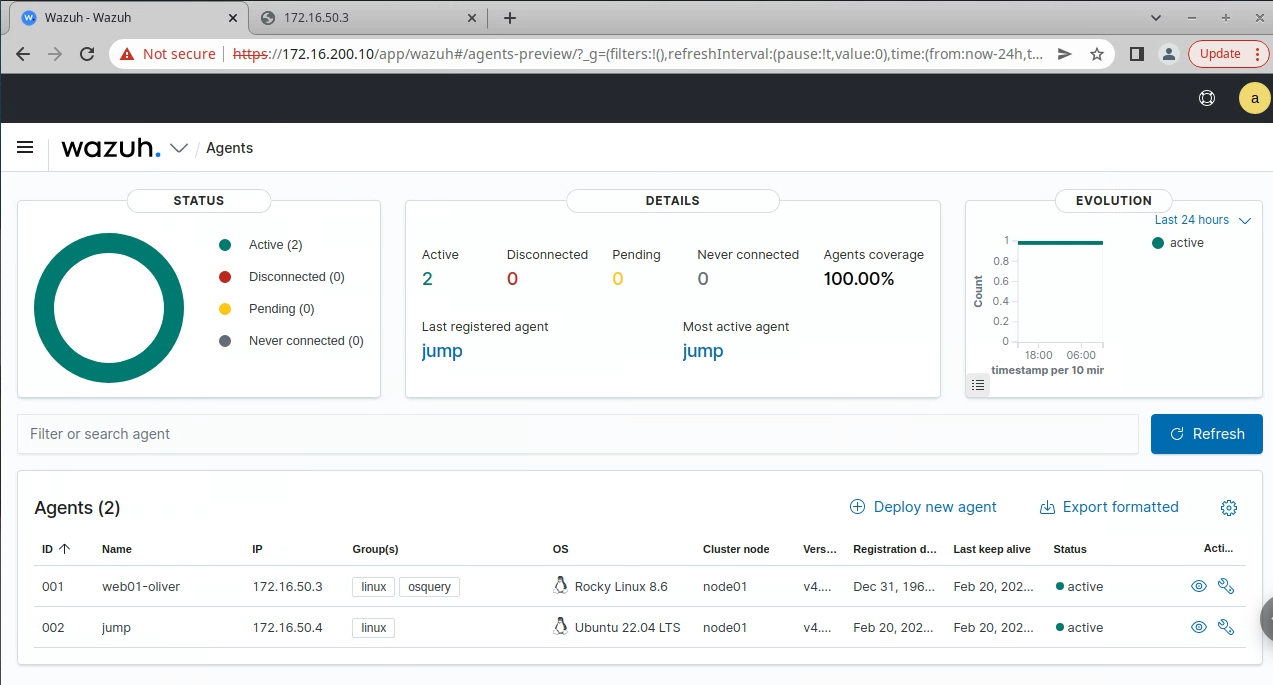This screenshot has height=685, width=1273.
Task: Reload the current page
Action: click(x=87, y=54)
